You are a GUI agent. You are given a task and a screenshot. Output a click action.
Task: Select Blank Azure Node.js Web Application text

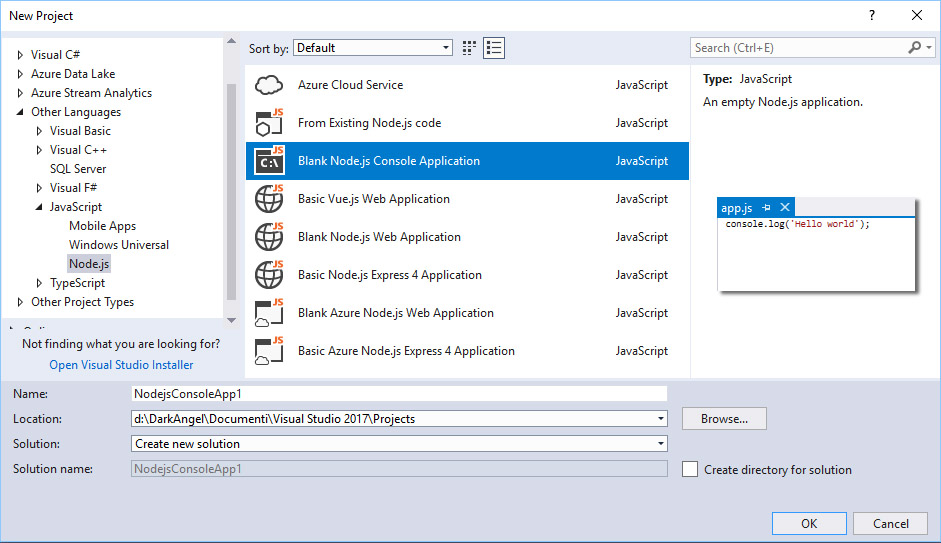click(396, 313)
